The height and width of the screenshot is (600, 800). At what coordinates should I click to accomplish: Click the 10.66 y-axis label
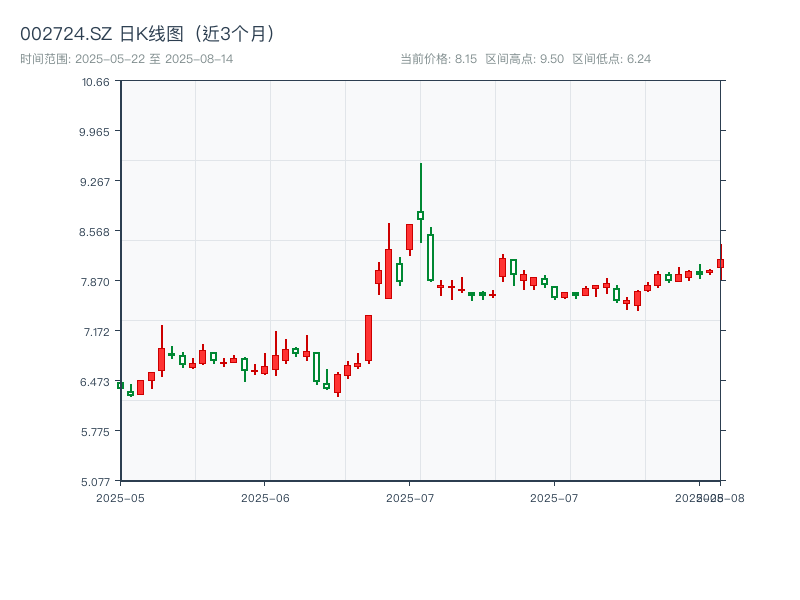coord(96,81)
